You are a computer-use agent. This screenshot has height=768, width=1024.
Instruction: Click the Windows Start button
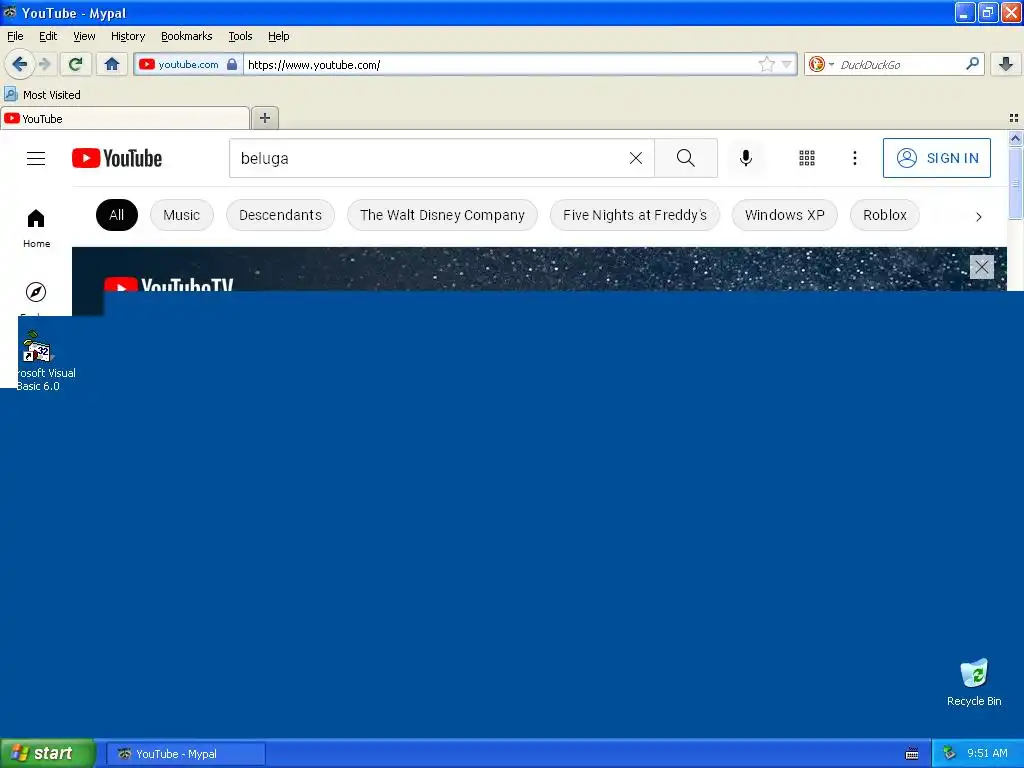point(48,753)
